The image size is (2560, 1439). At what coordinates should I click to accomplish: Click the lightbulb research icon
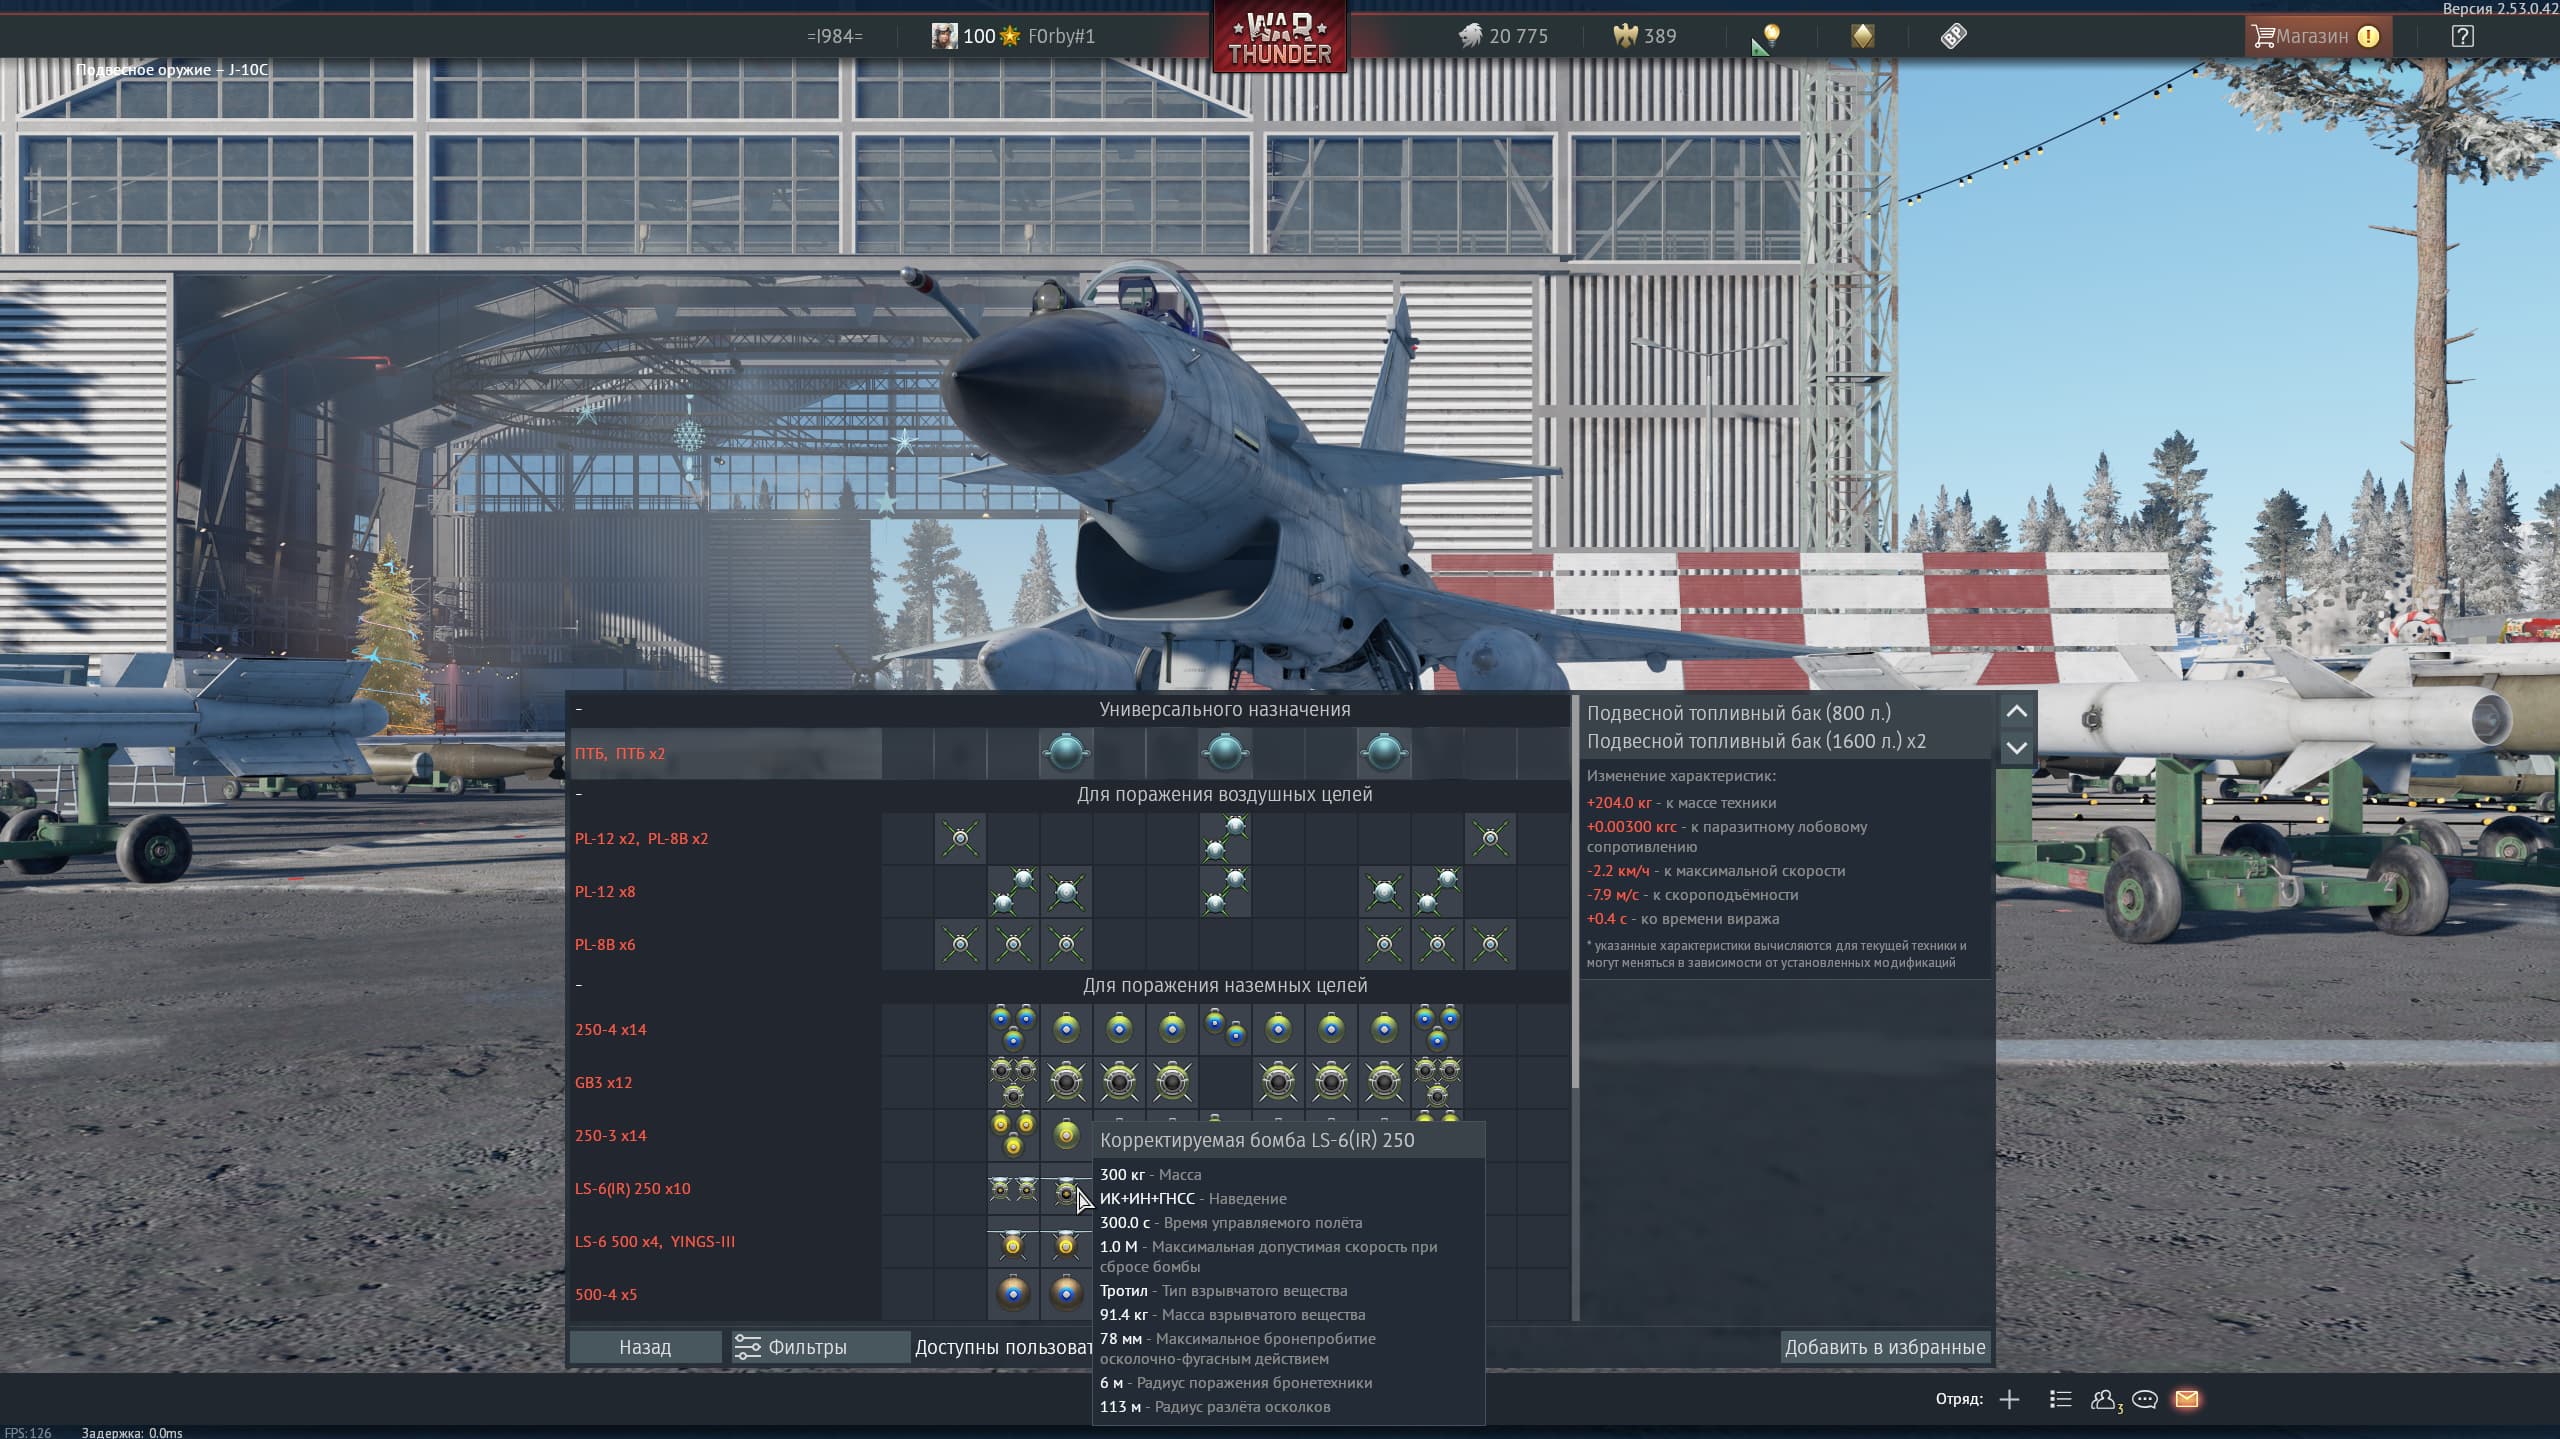point(1770,37)
